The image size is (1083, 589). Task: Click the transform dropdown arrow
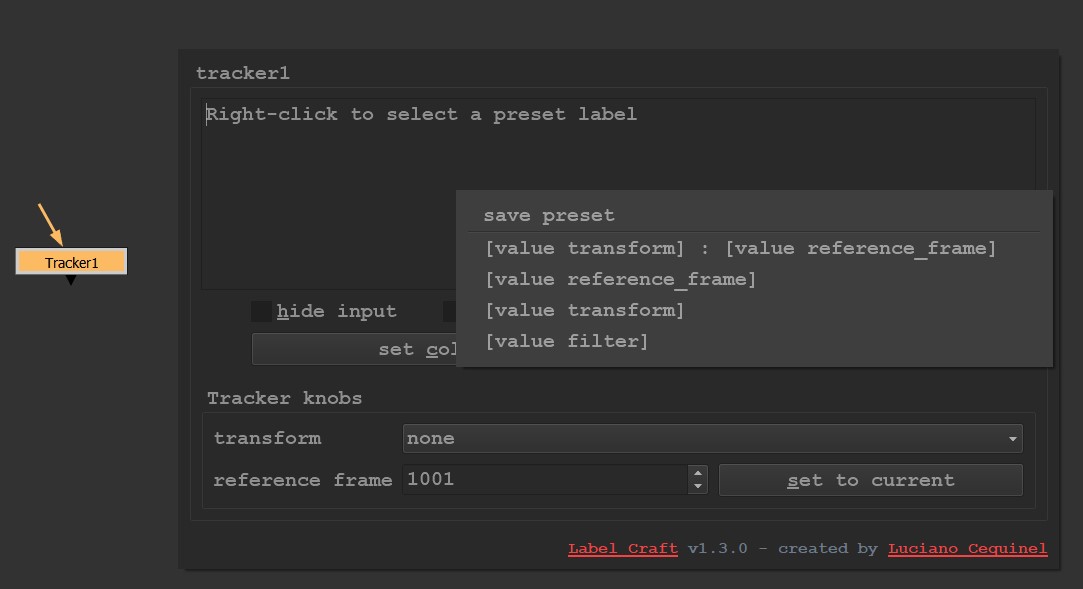coord(1012,439)
